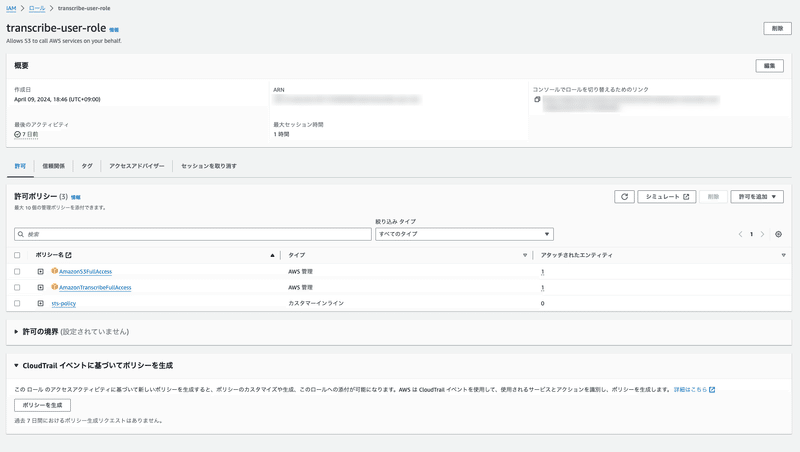Check the sts-policy row checkbox
Screen dimensions: 800x452
pos(17,303)
